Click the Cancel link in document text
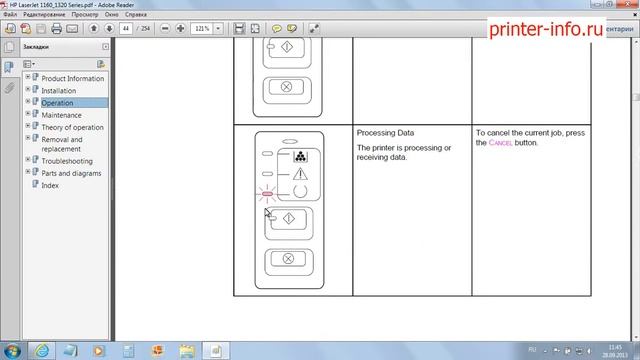640x360 pixels. [x=500, y=143]
